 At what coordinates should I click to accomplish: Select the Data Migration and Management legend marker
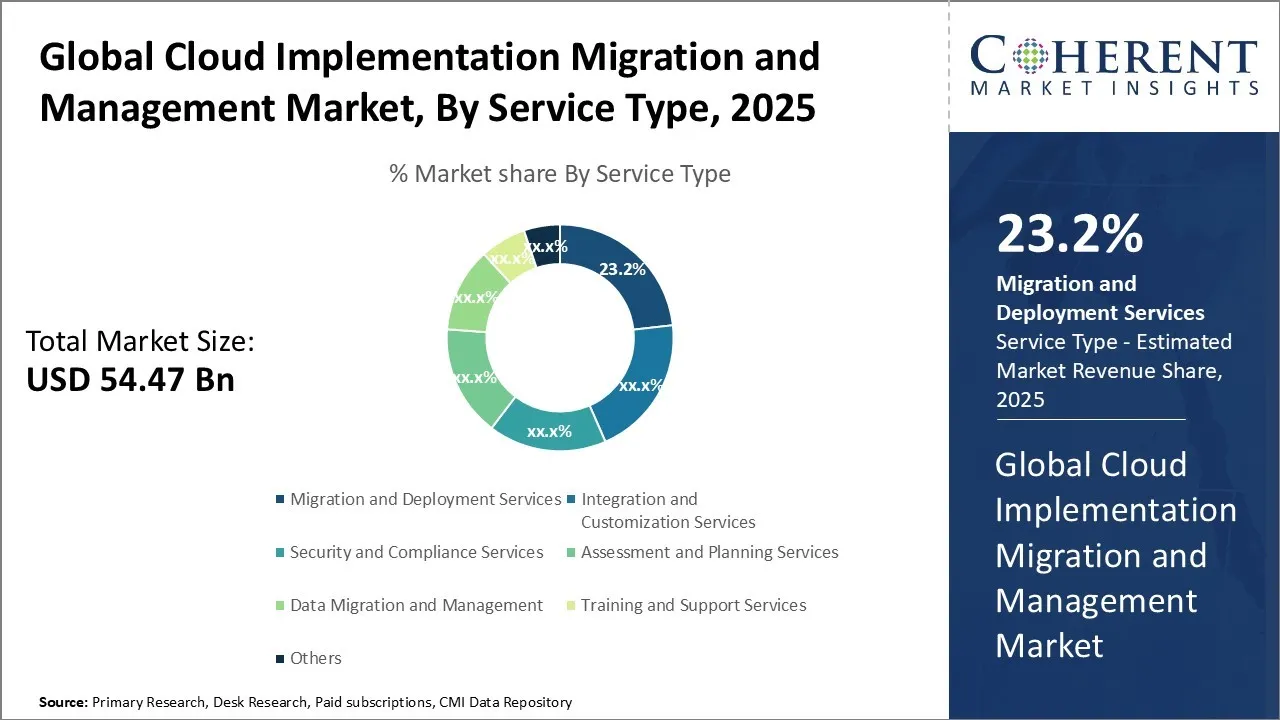pyautogui.click(x=280, y=605)
